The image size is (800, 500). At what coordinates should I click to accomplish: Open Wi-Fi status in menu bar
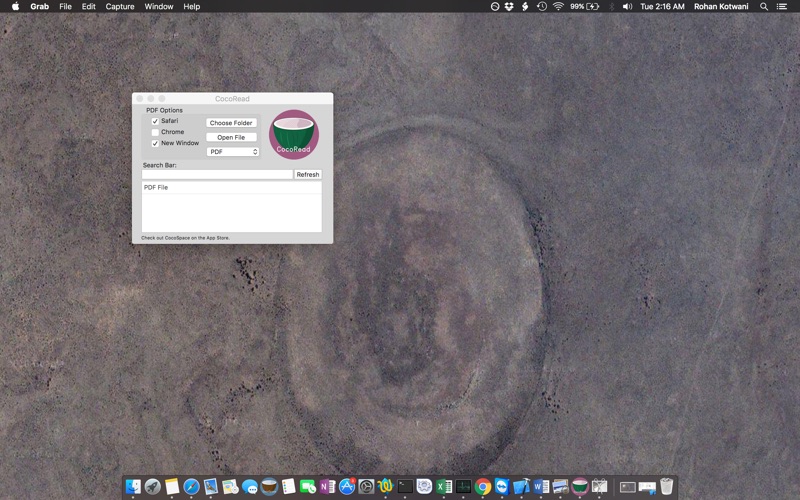[558, 6]
